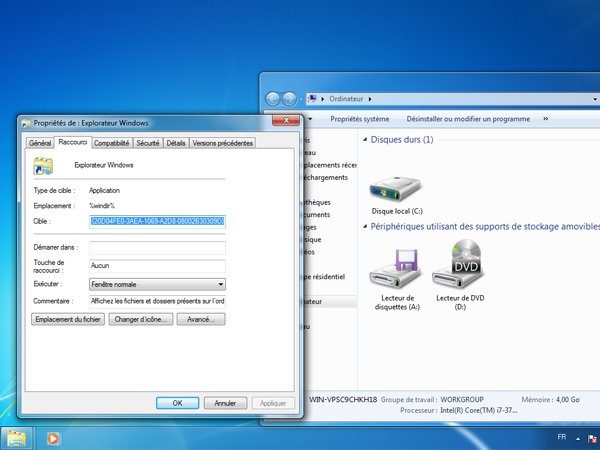The image size is (600, 450).
Task: Click the Forward arrow in the Ordinateur window
Action: point(289,99)
